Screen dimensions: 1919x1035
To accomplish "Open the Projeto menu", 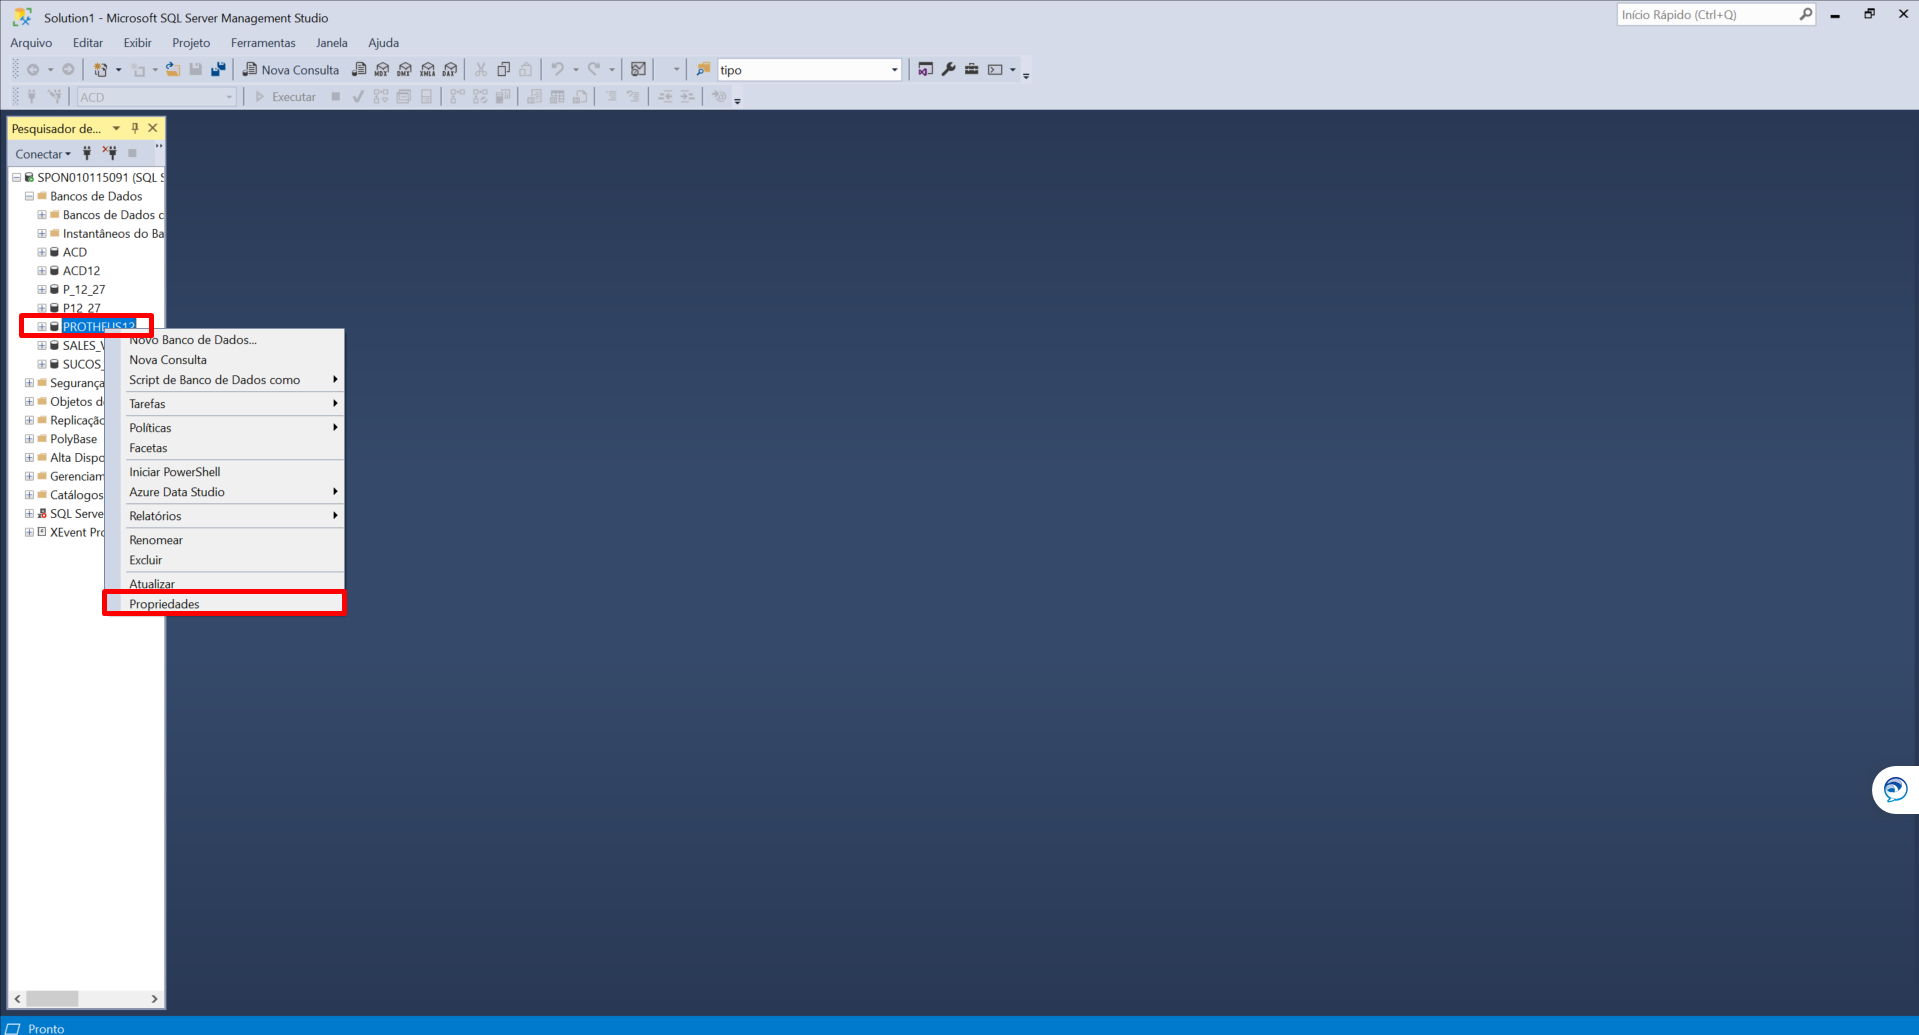I will 191,43.
